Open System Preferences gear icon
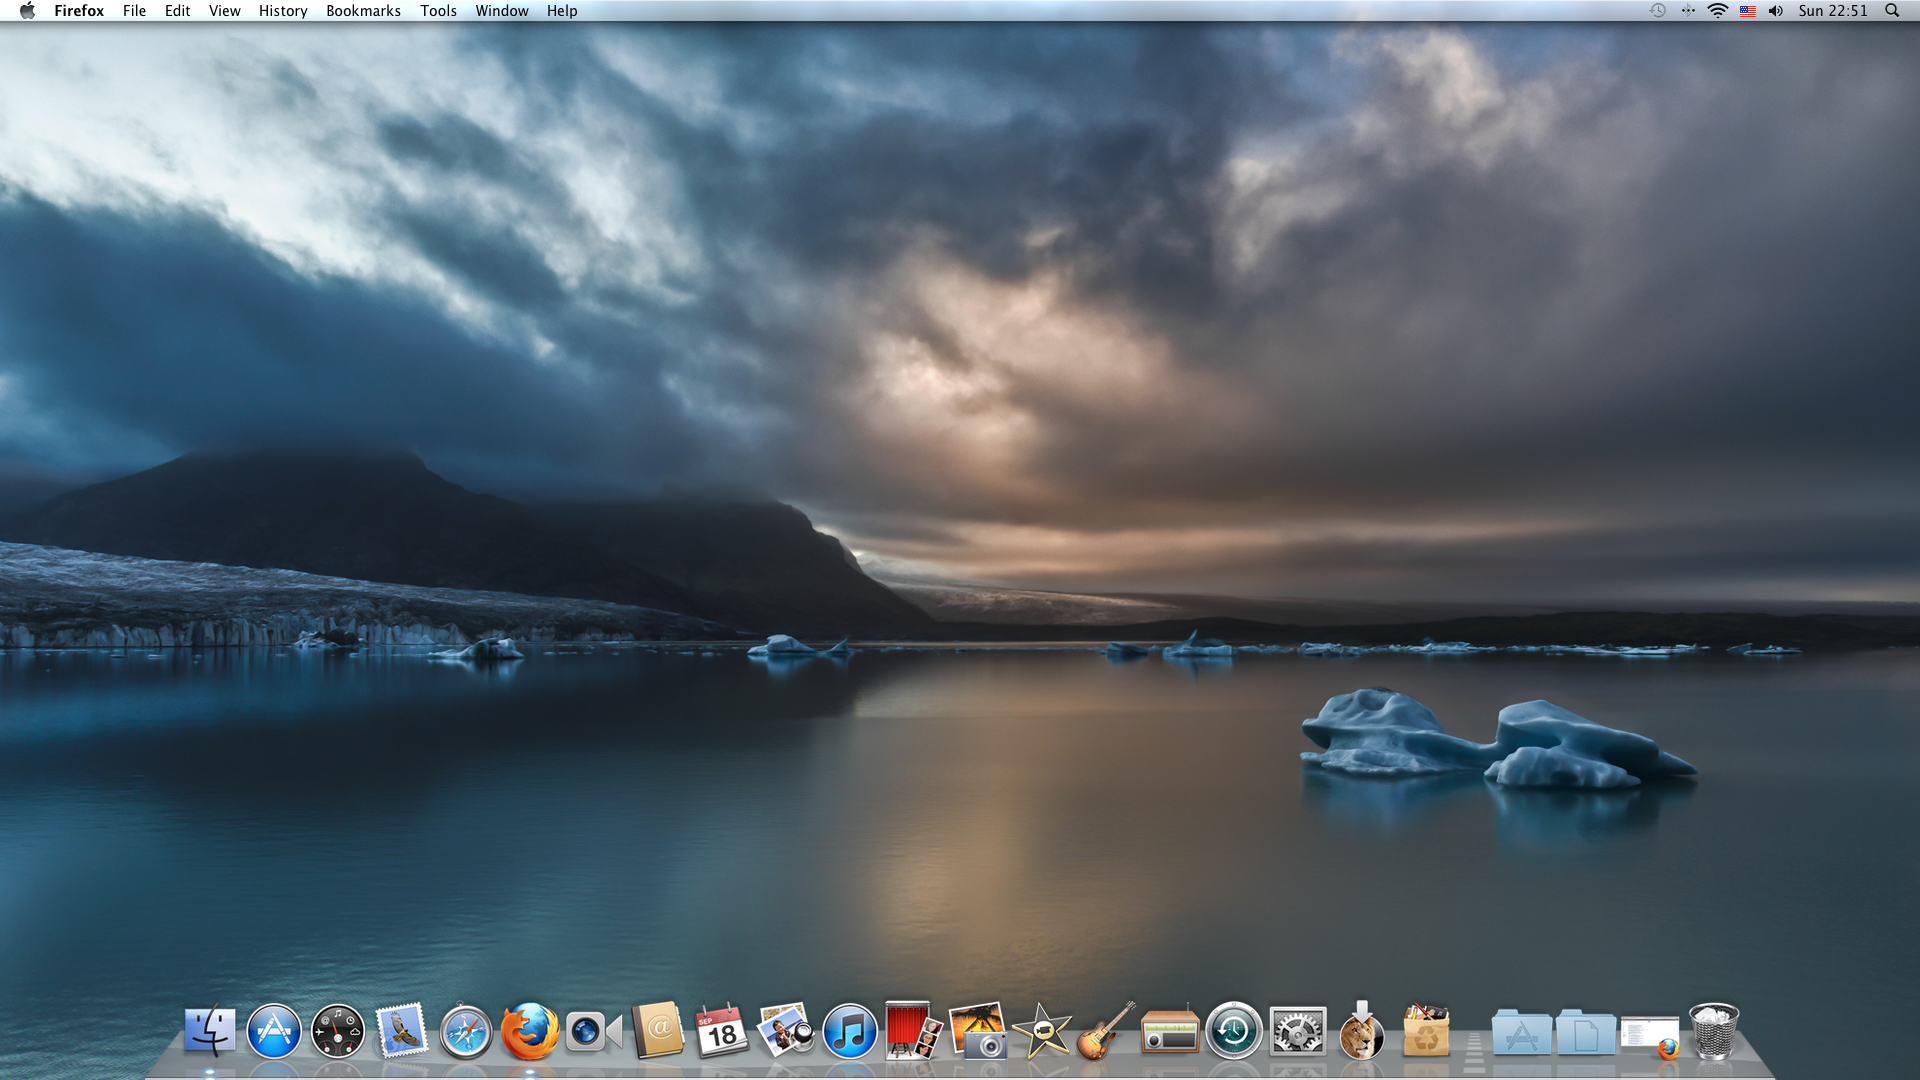Image resolution: width=1920 pixels, height=1080 pixels. [x=1298, y=1031]
